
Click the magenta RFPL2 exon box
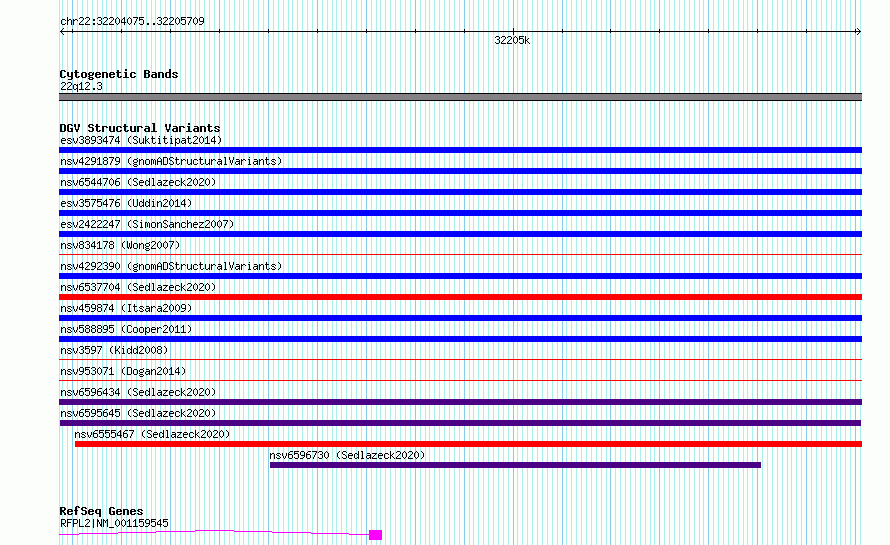coord(375,535)
